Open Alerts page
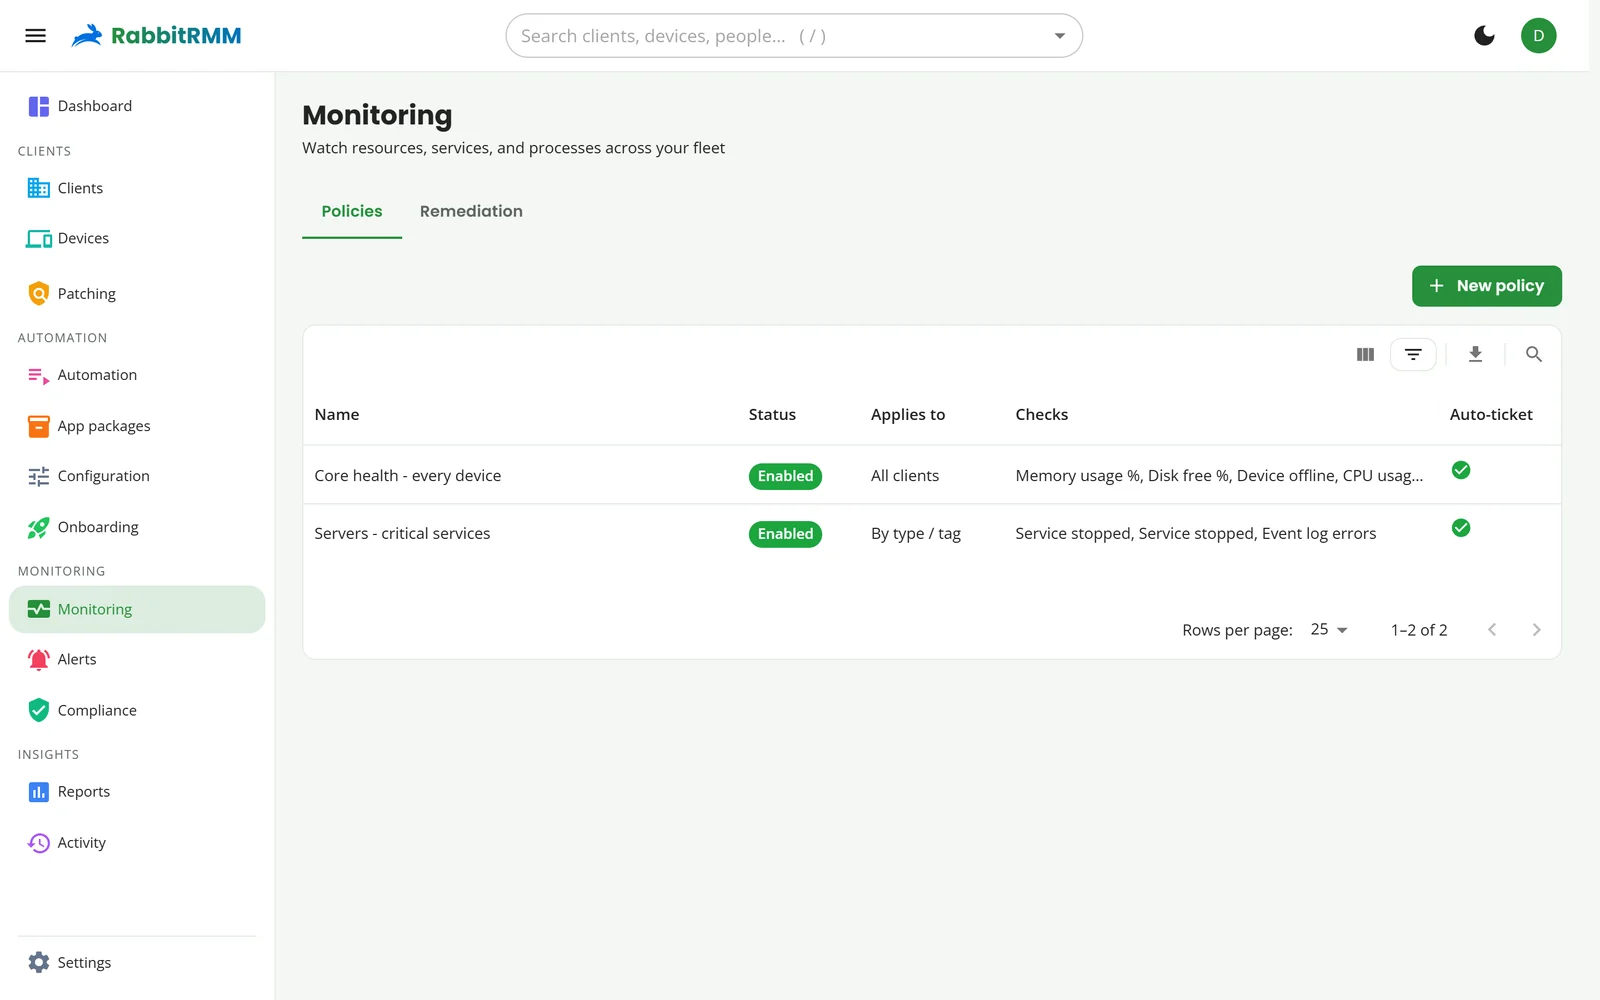 (x=137, y=659)
